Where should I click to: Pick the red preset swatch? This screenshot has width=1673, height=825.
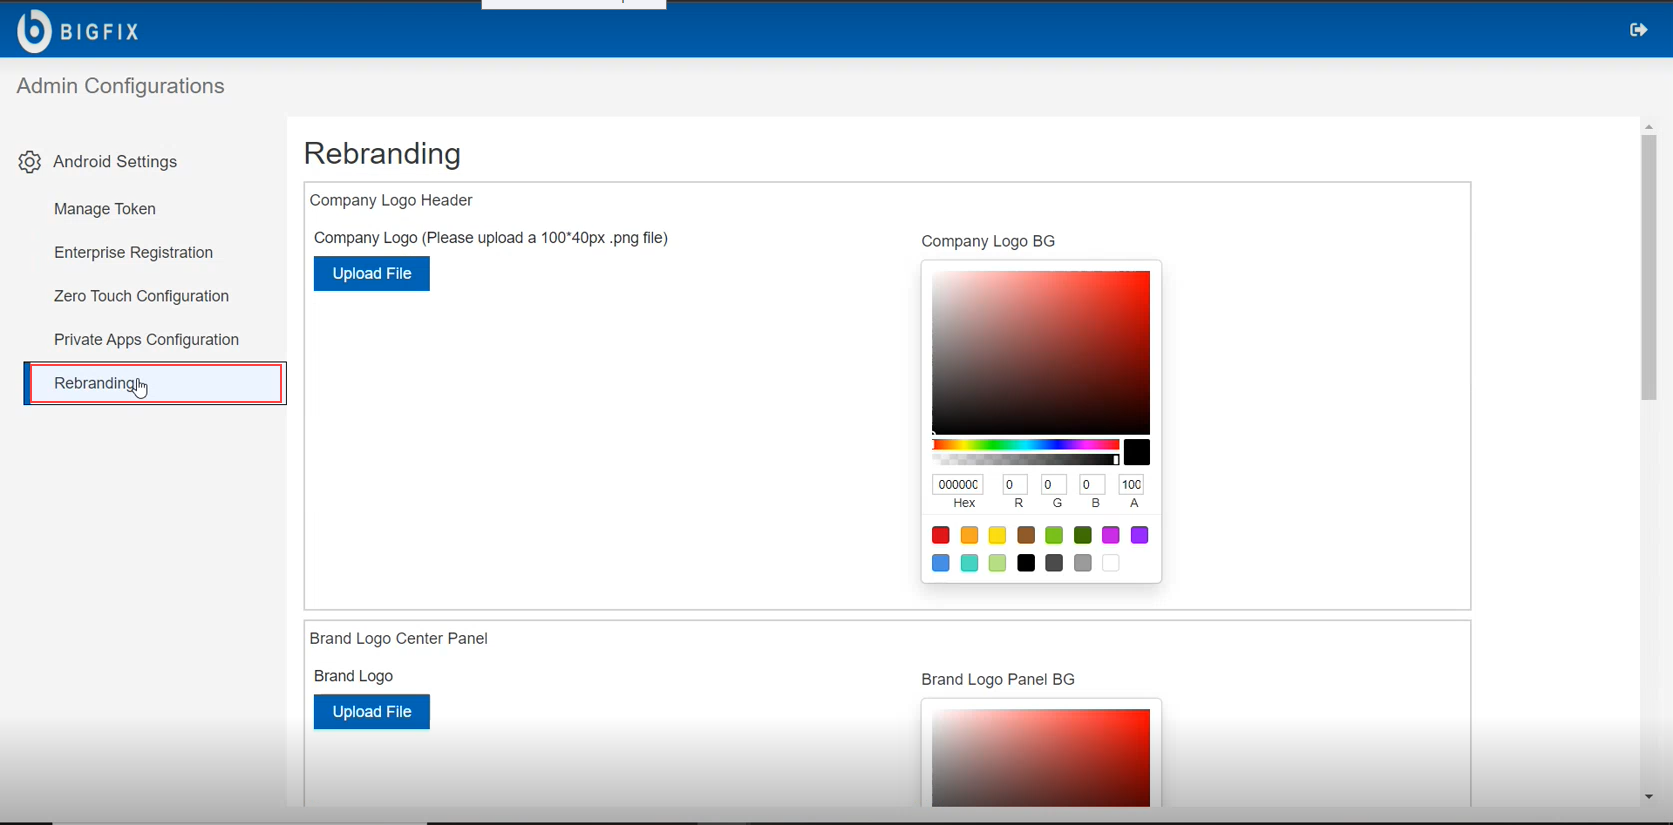(x=941, y=536)
